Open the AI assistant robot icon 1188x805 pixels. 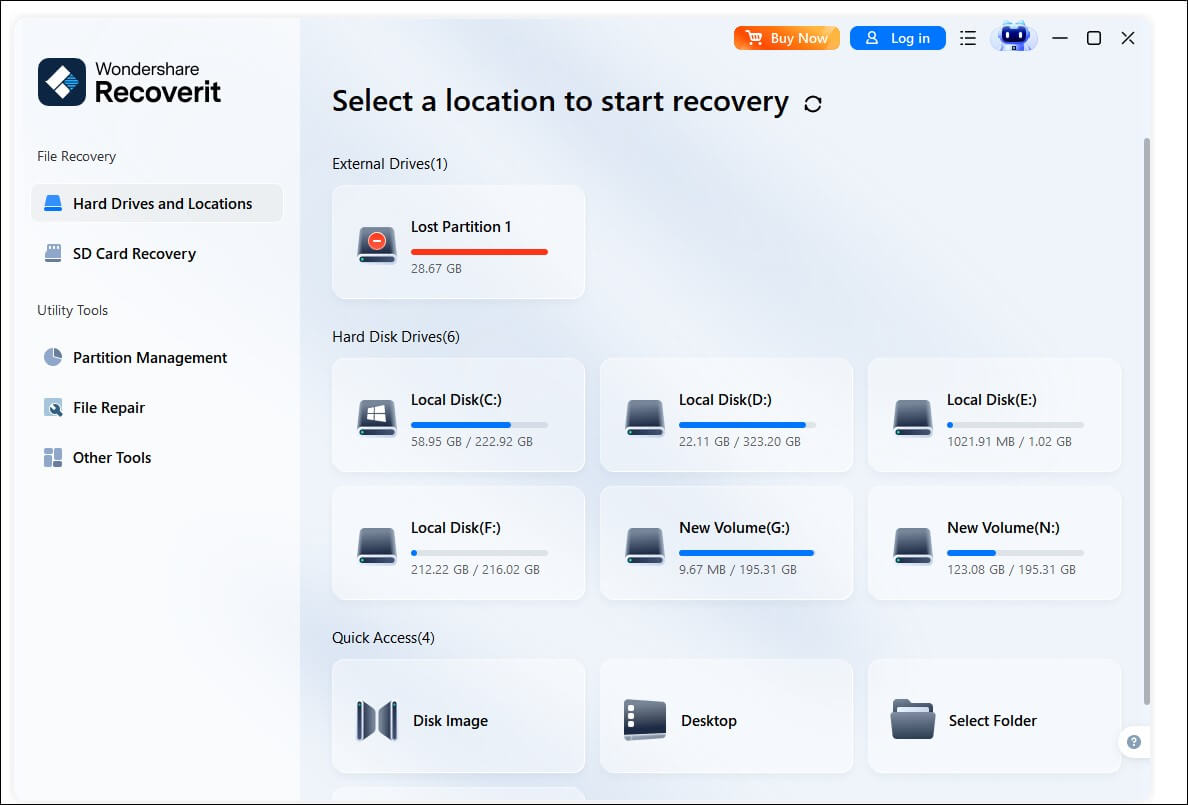(x=1014, y=37)
